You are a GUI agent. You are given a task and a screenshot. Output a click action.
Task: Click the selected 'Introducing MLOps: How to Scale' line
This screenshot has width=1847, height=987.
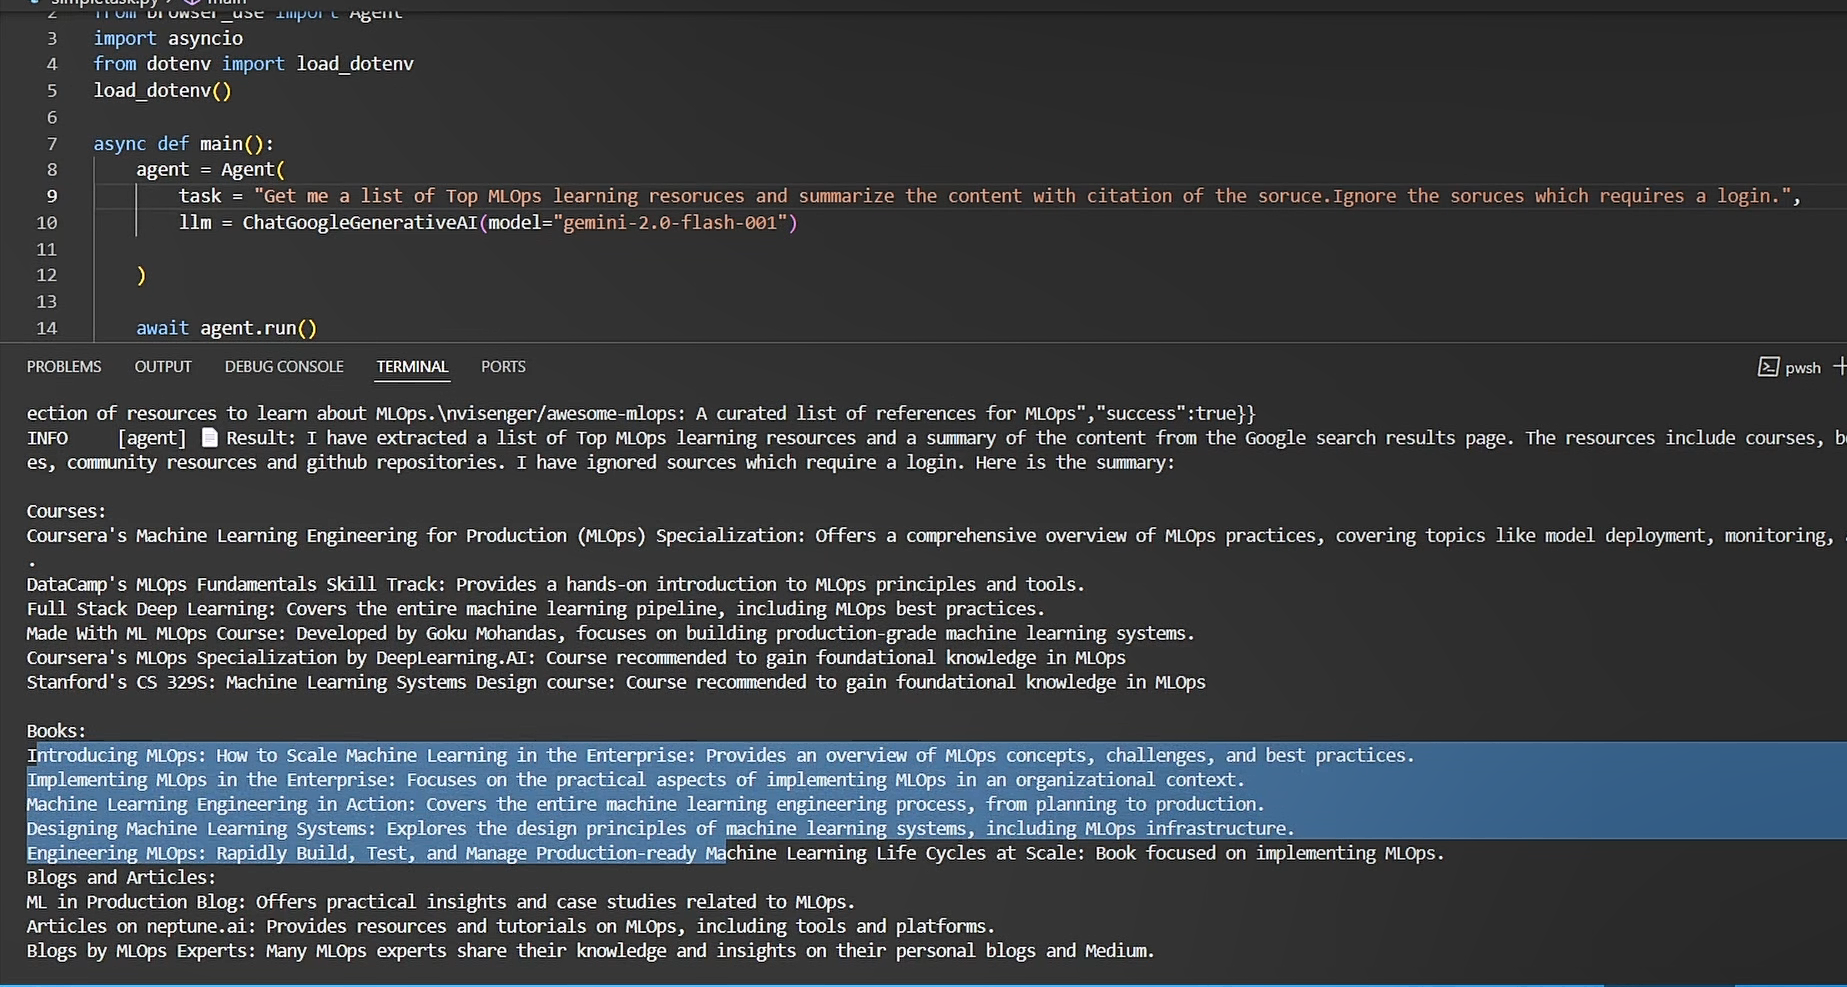(721, 755)
